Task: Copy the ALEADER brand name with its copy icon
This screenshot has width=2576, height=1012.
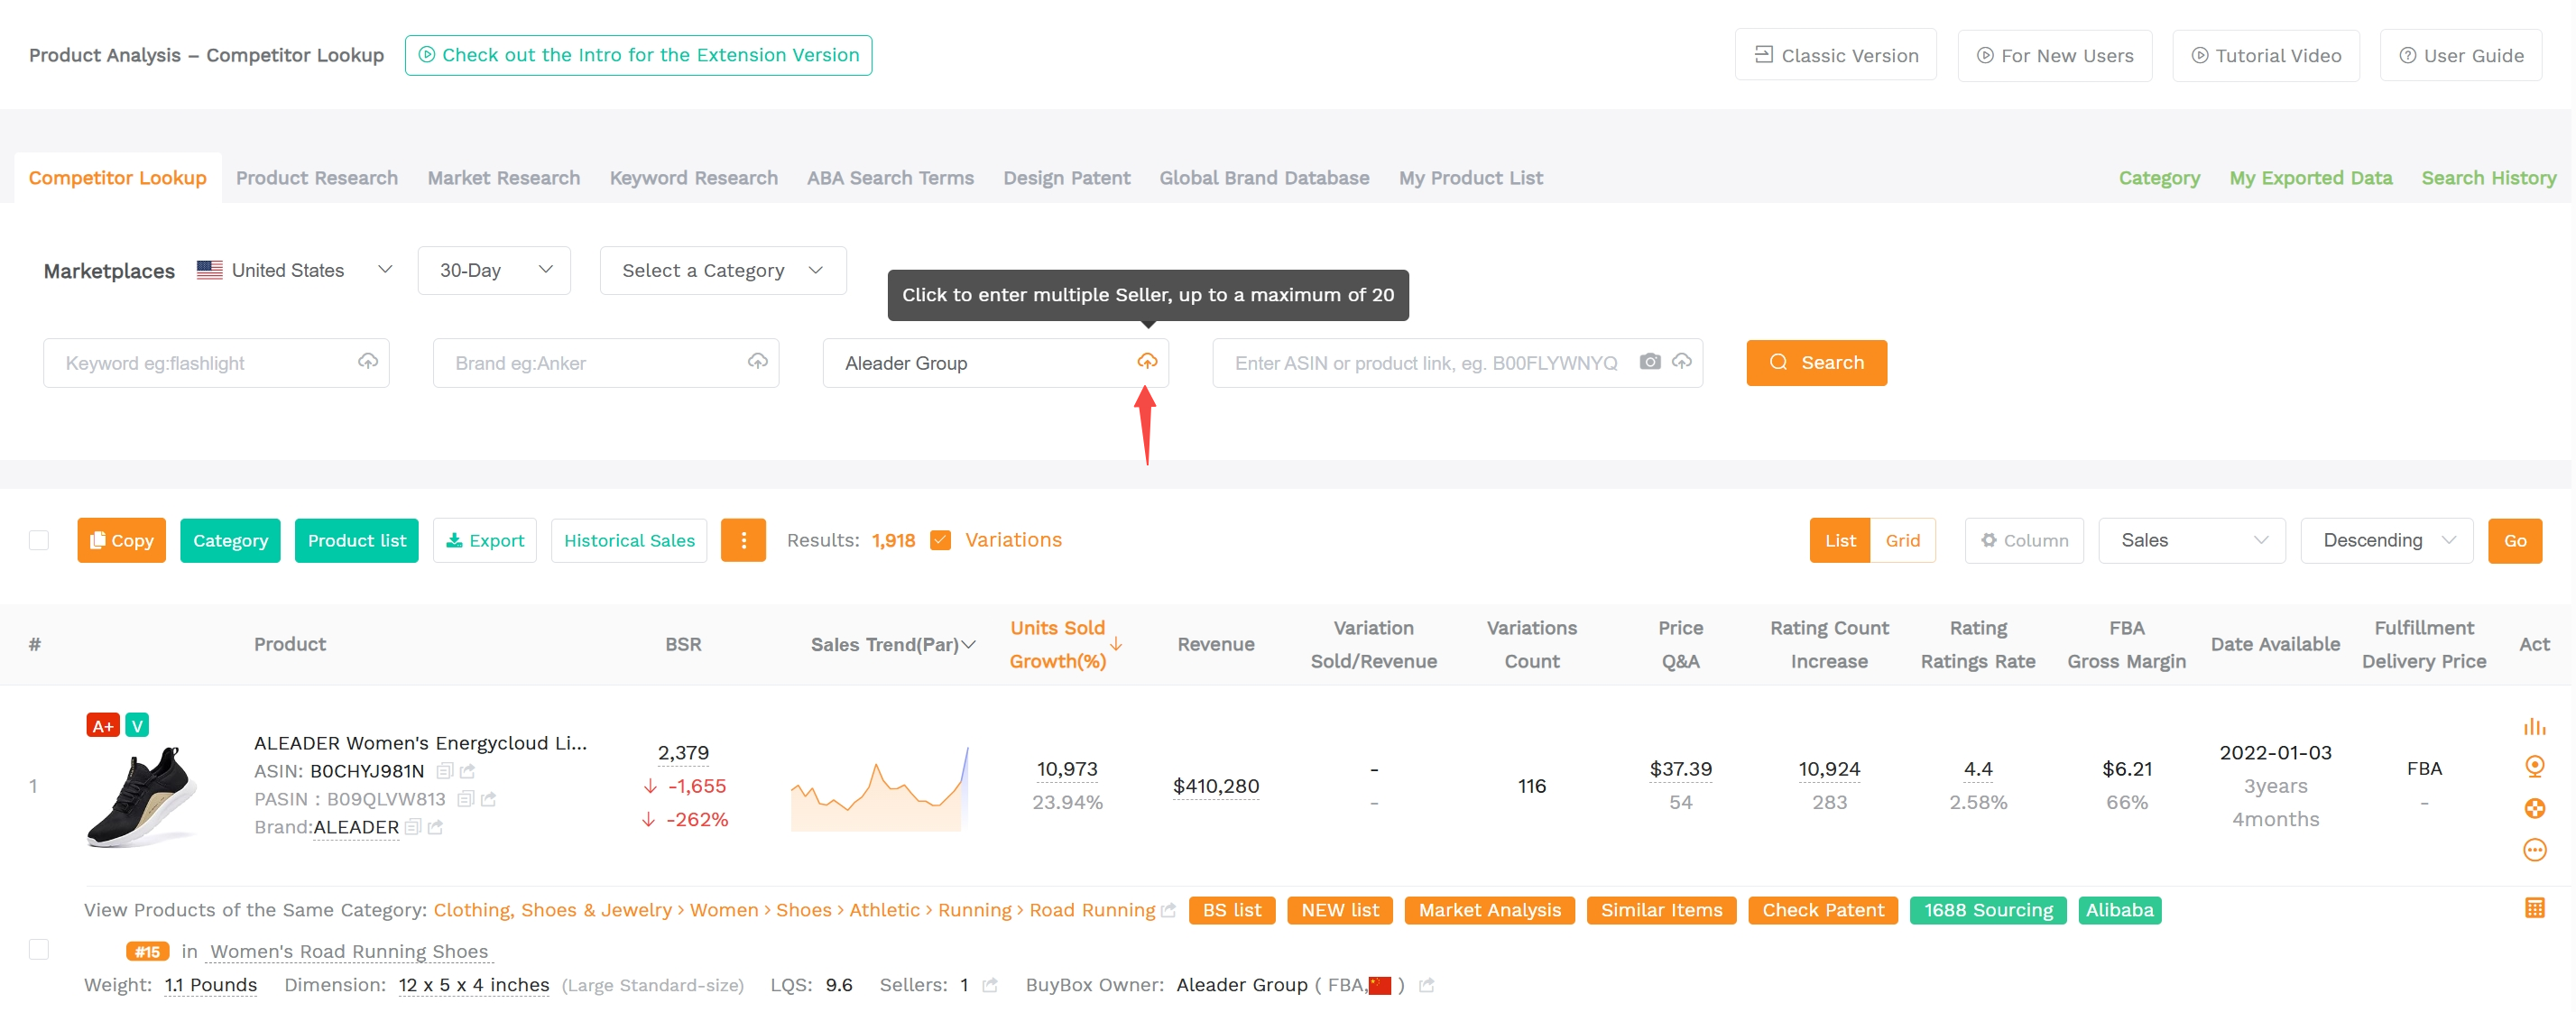Action: 413,827
